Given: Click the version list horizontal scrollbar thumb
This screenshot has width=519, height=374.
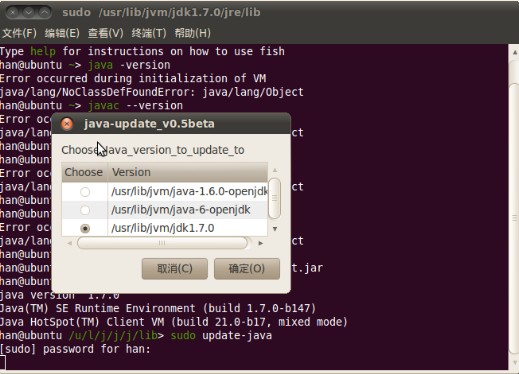Looking at the screenshot, I should click(162, 243).
